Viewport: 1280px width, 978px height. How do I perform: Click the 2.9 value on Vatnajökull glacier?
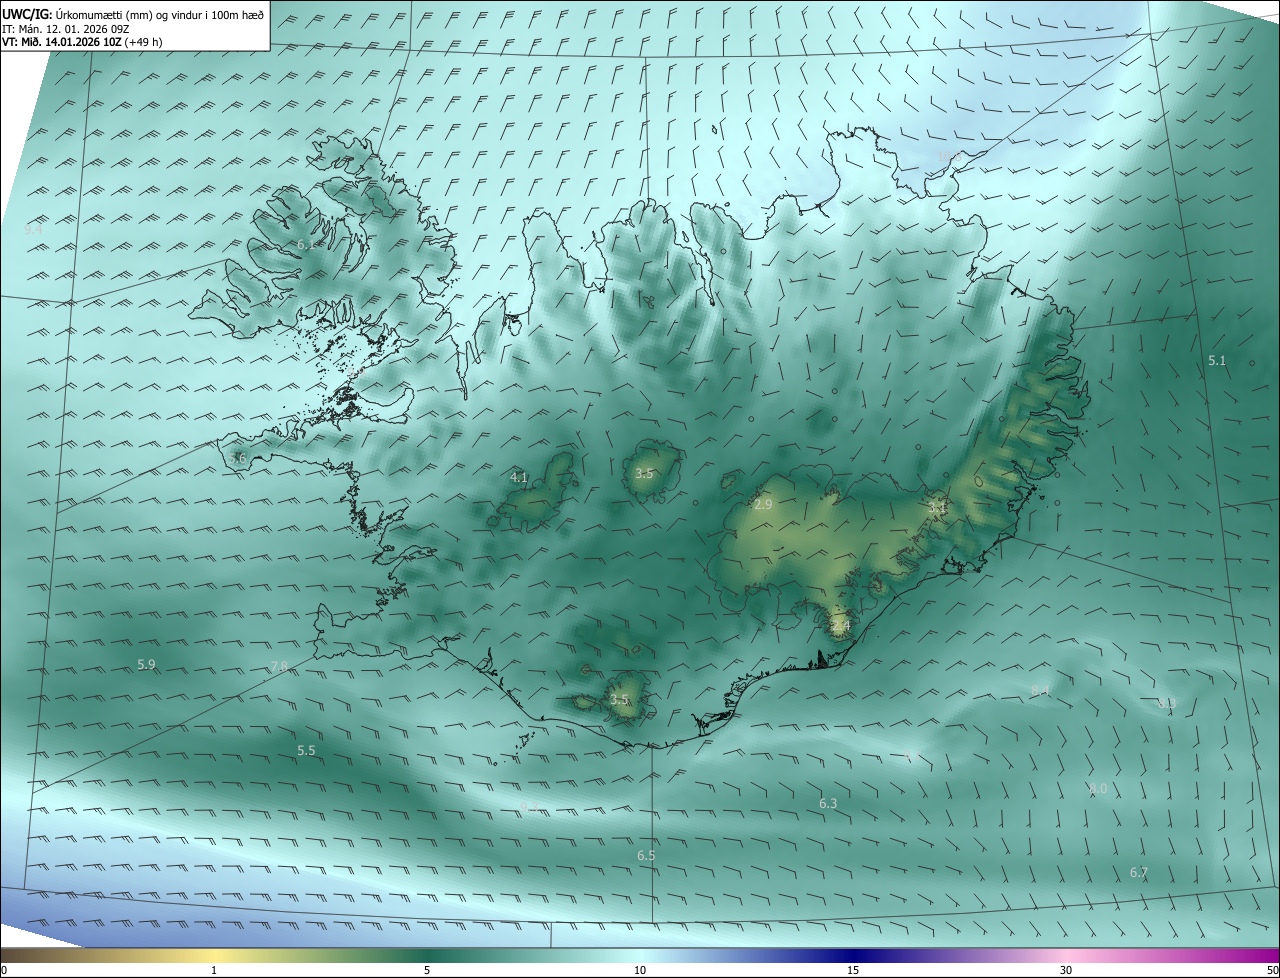[x=763, y=505]
